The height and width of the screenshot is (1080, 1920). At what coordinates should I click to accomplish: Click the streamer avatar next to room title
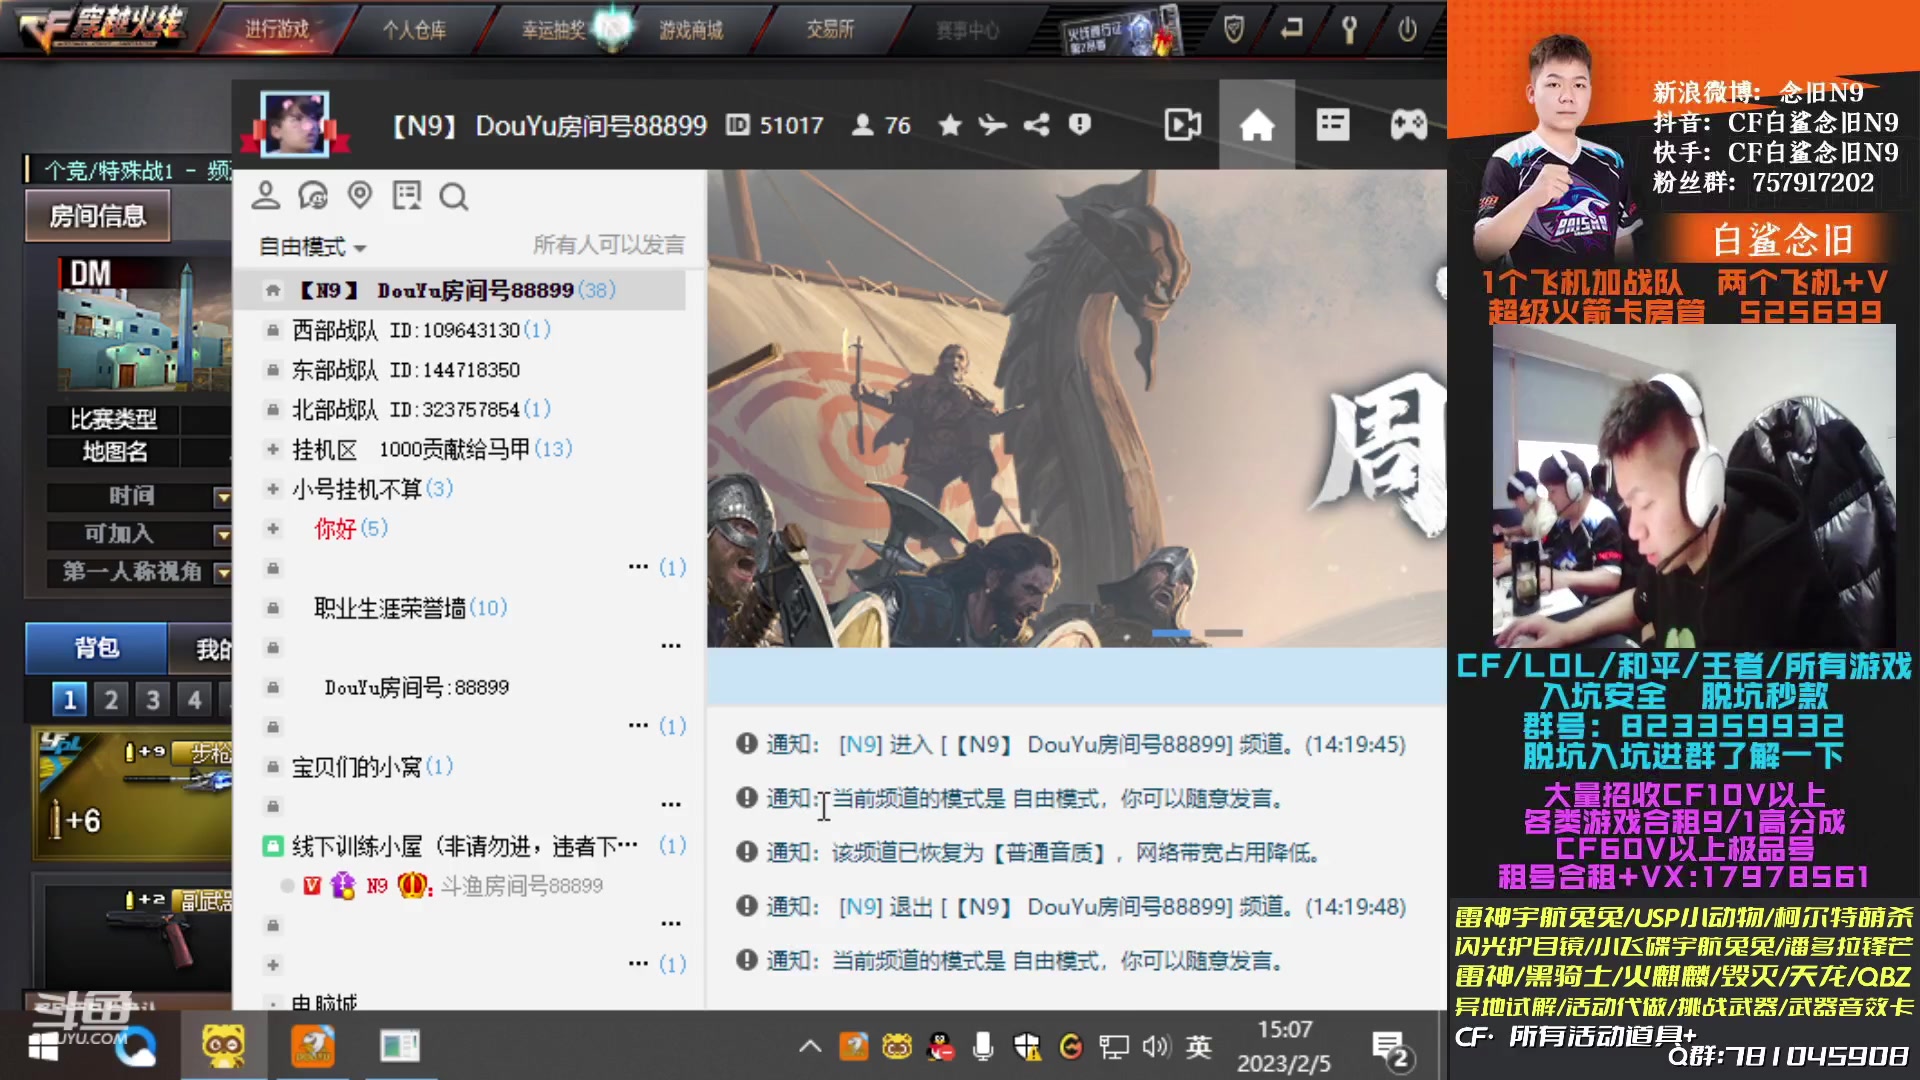tap(297, 124)
